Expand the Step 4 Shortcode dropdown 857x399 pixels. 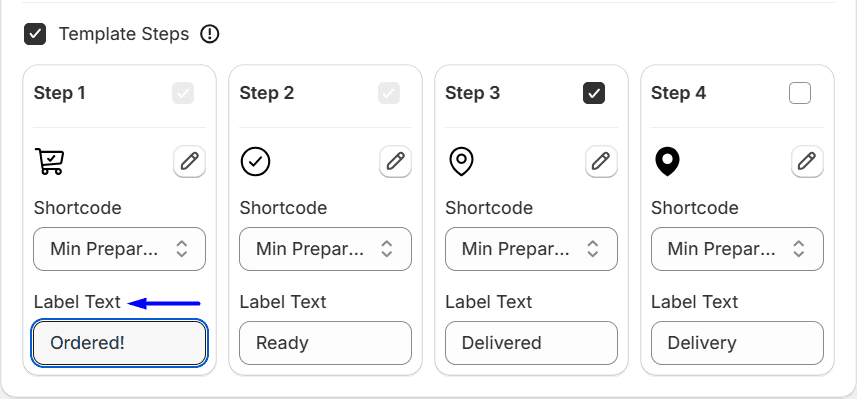pyautogui.click(x=737, y=249)
